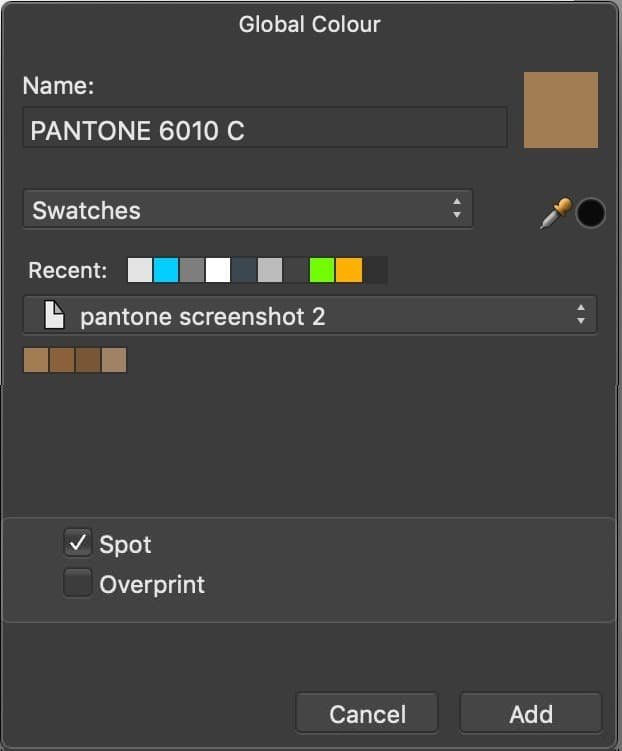Click the Recent: label
The height and width of the screenshot is (751, 622).
[x=68, y=270]
